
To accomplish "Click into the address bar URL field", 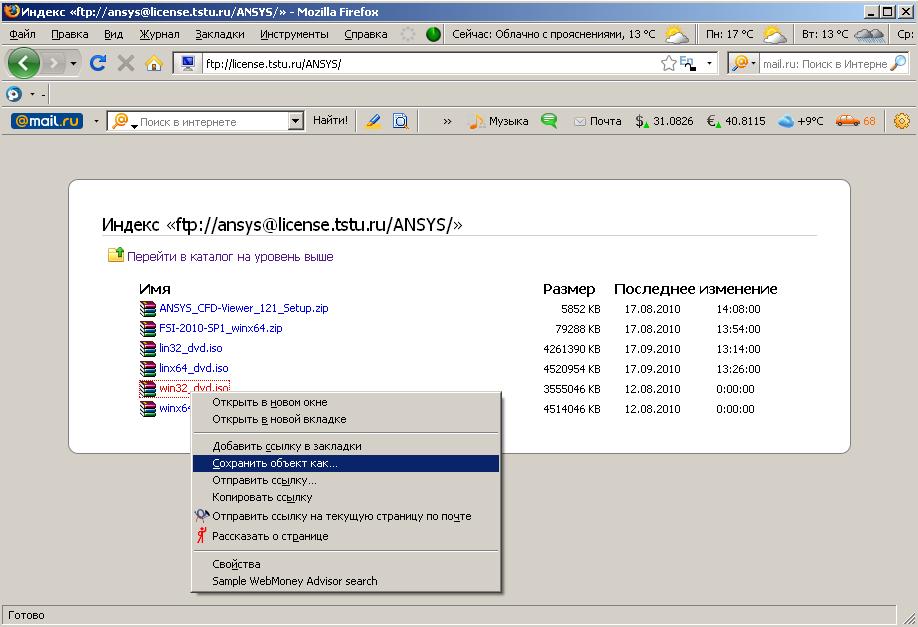I will 430,63.
